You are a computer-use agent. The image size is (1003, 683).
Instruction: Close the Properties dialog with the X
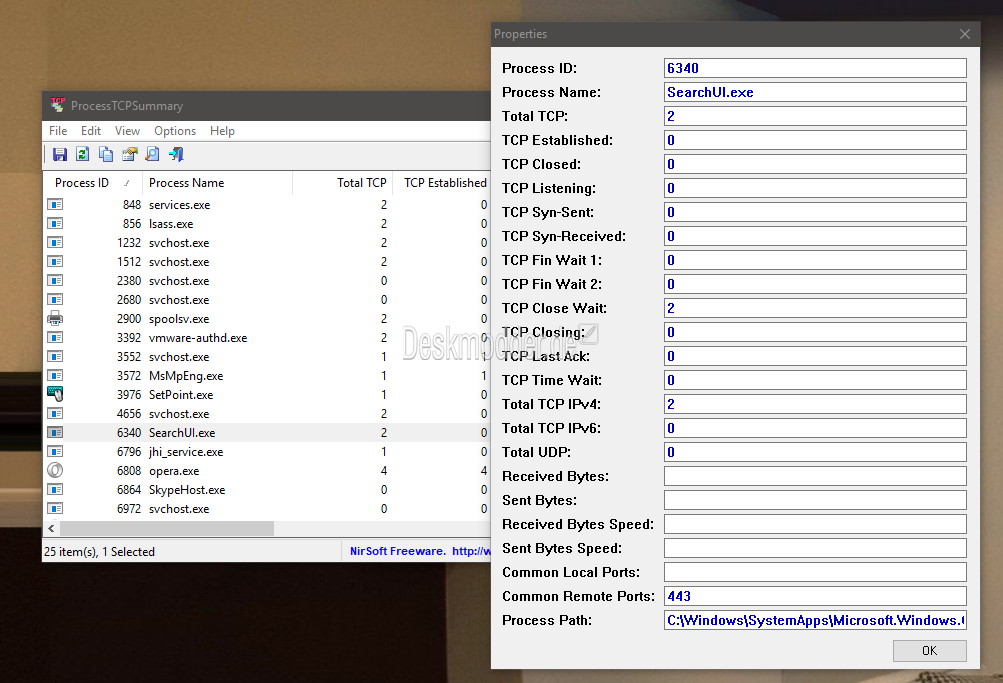click(x=965, y=34)
